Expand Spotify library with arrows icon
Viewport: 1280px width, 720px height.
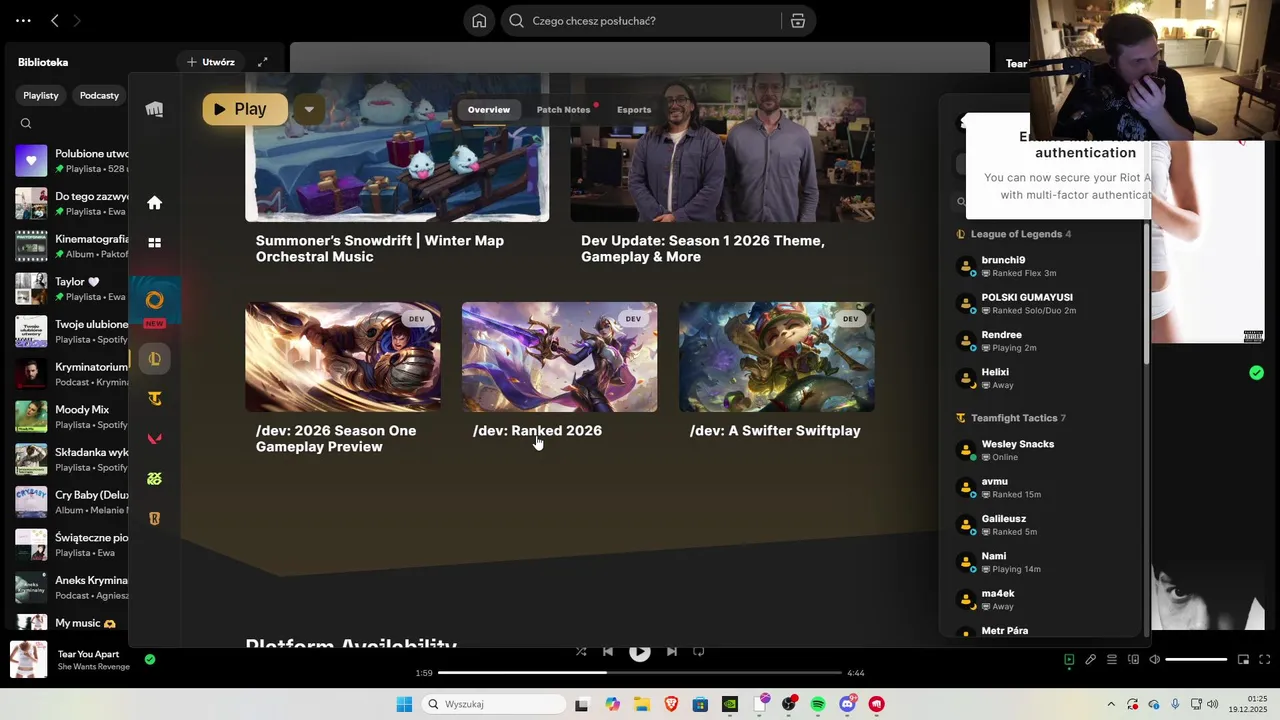(262, 62)
